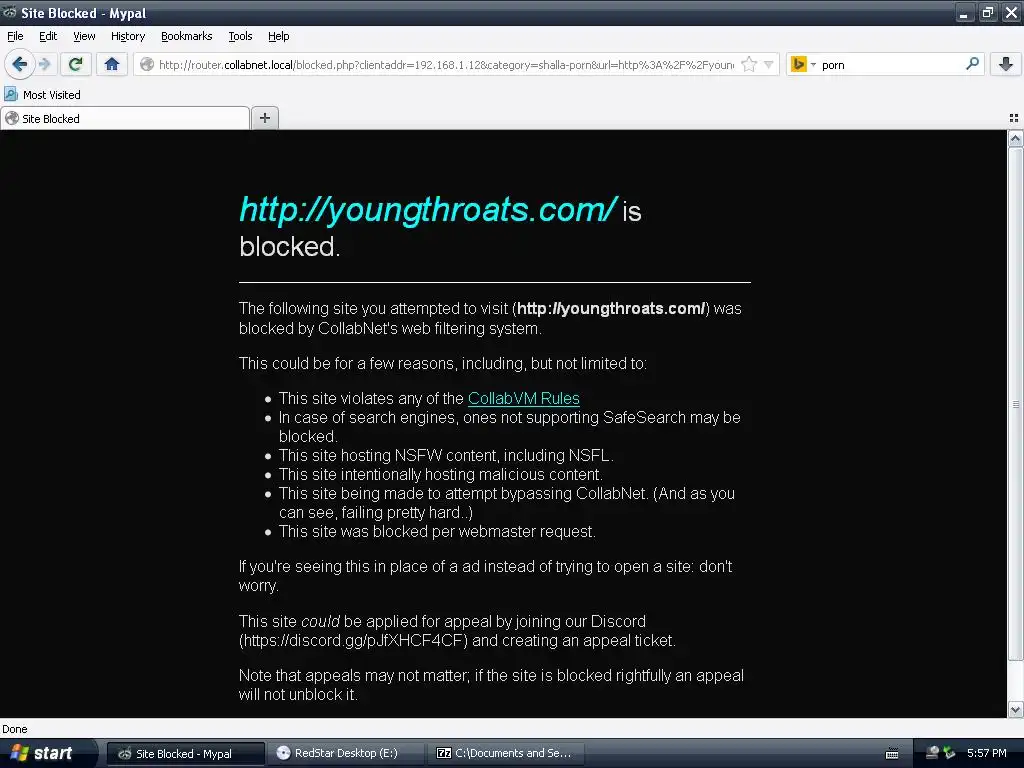Click 'This site intentionally hosting malicious content.' bullet
This screenshot has width=1024, height=768.
coord(441,474)
